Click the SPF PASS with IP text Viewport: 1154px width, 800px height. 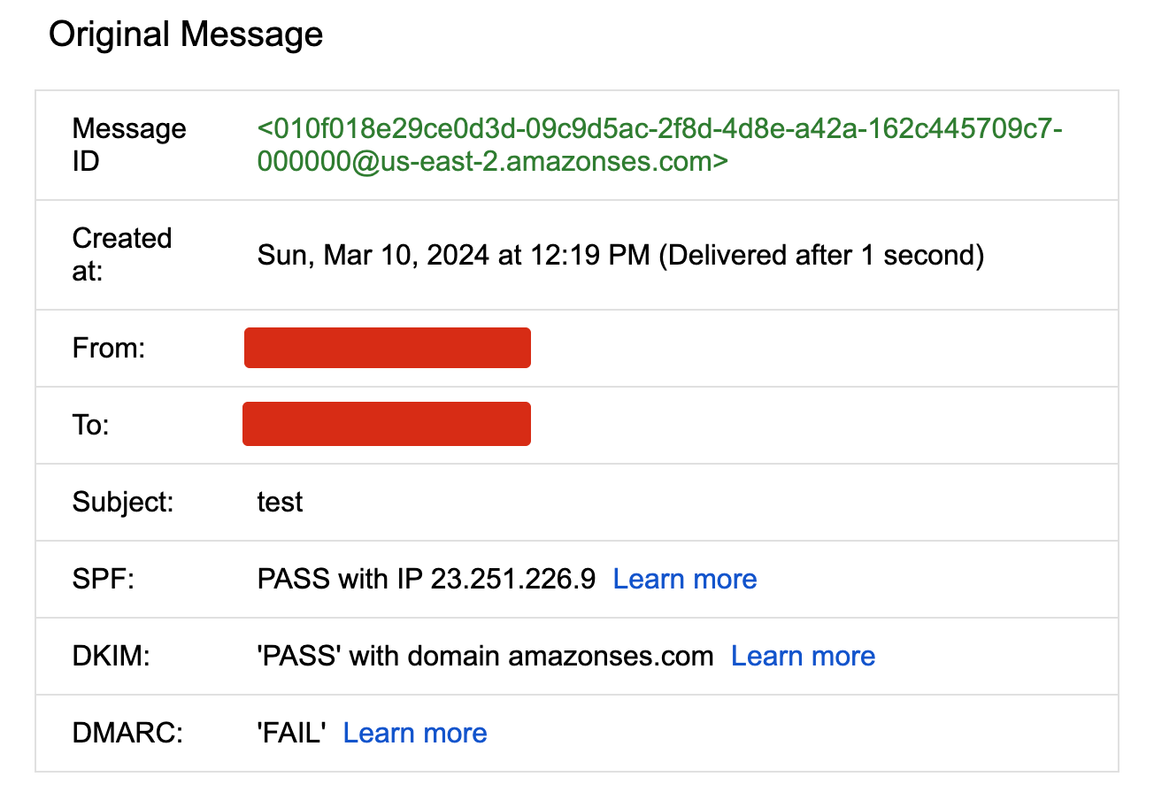point(426,579)
